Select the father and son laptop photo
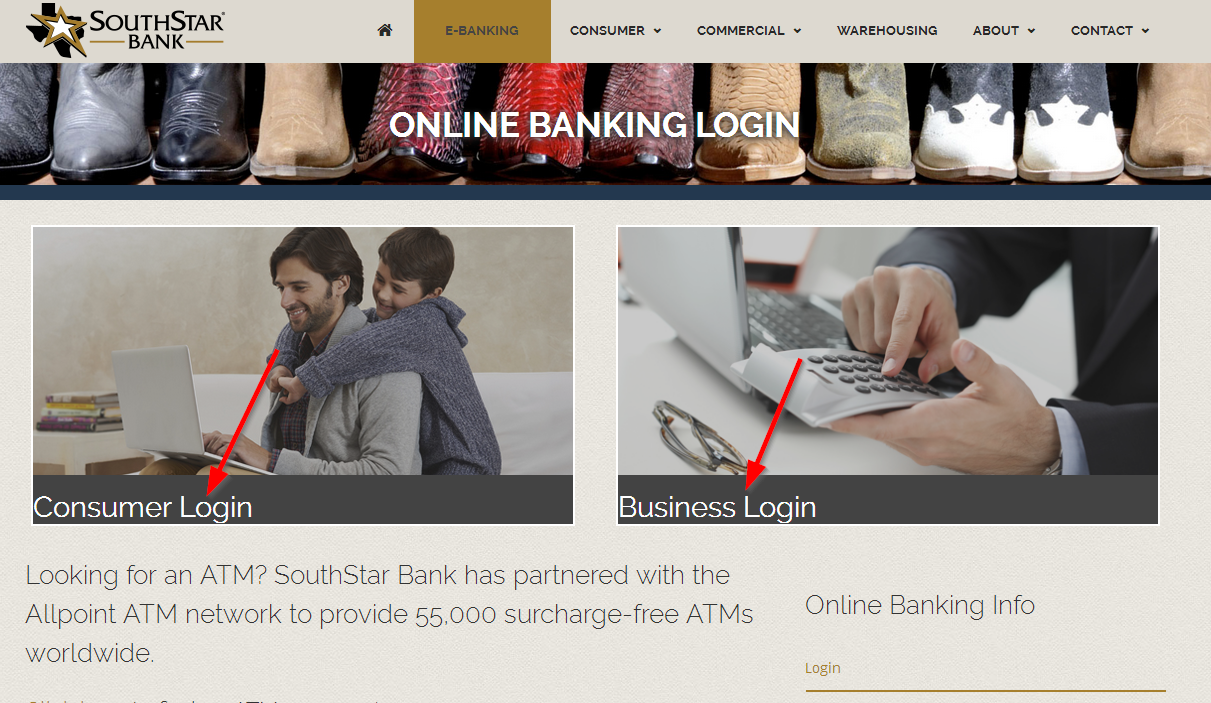The height and width of the screenshot is (703, 1211). pos(303,351)
